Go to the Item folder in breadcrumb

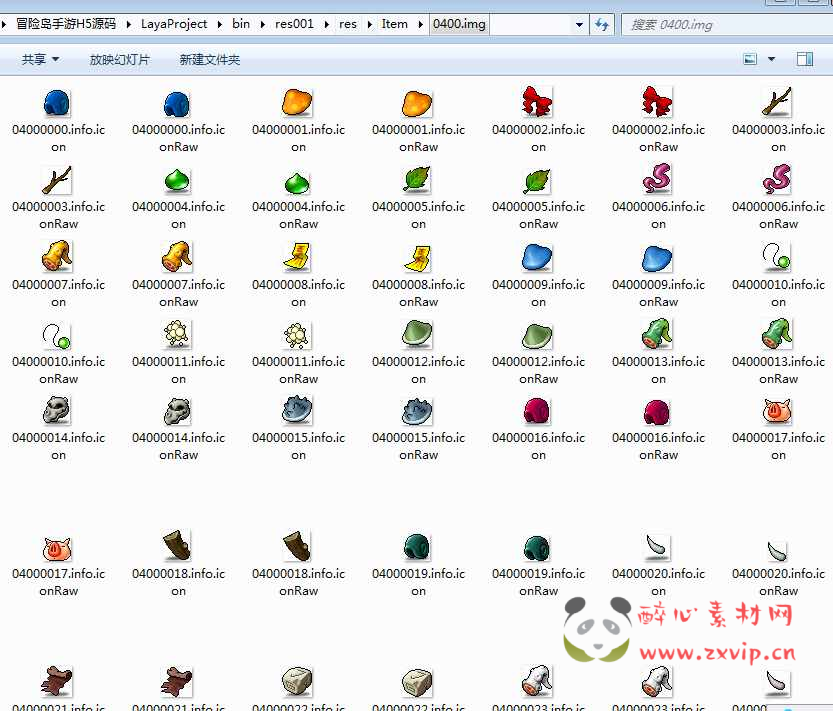394,24
